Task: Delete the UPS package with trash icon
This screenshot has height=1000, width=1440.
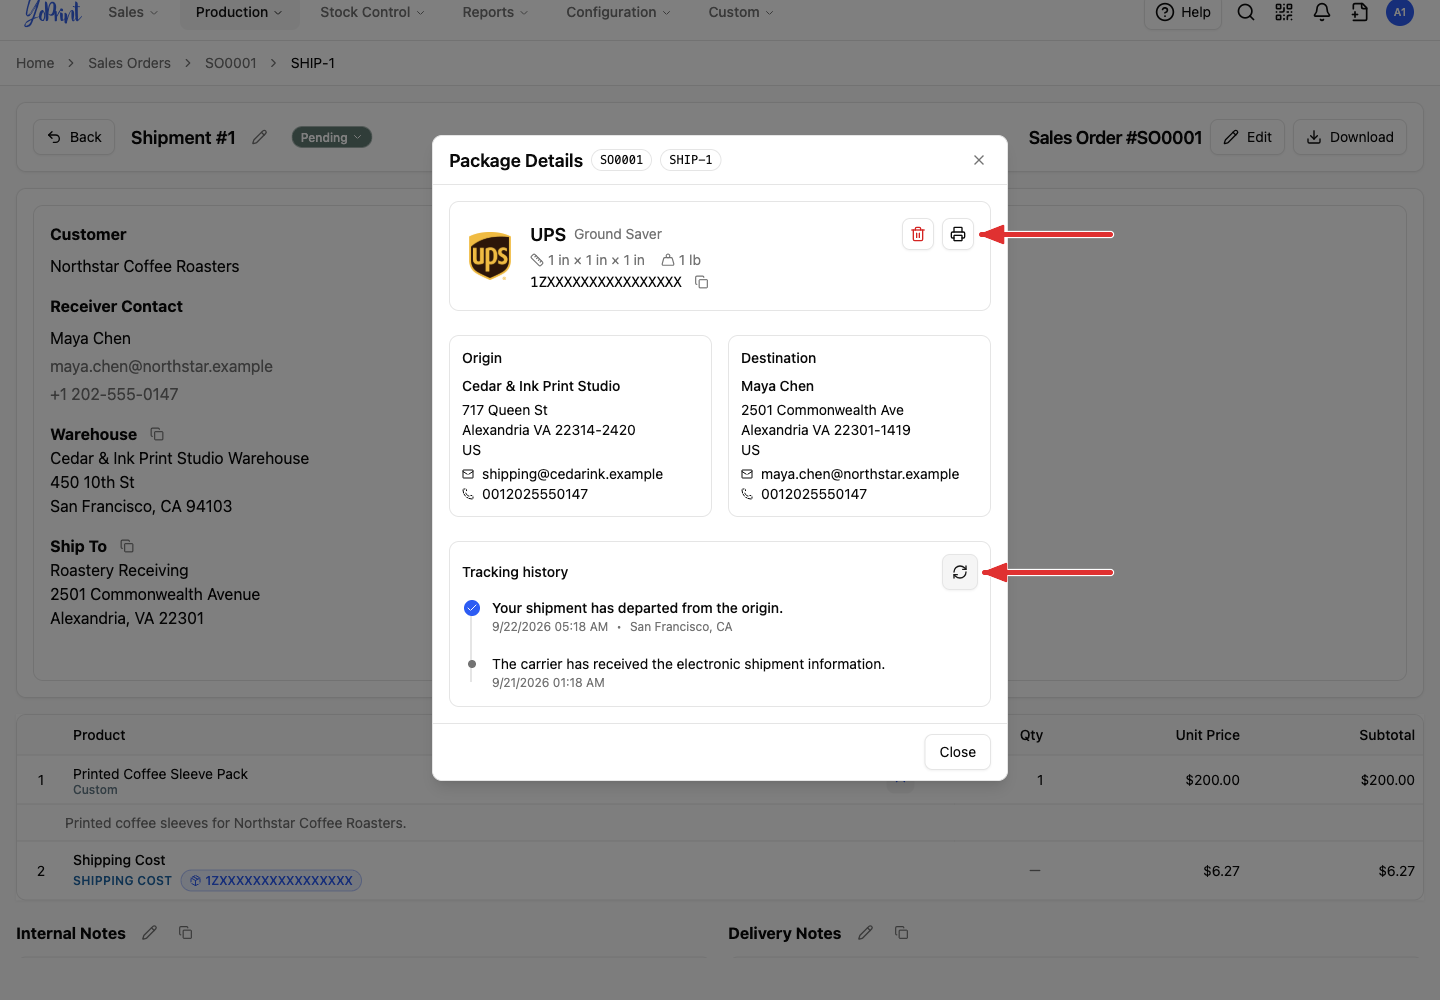Action: [918, 234]
